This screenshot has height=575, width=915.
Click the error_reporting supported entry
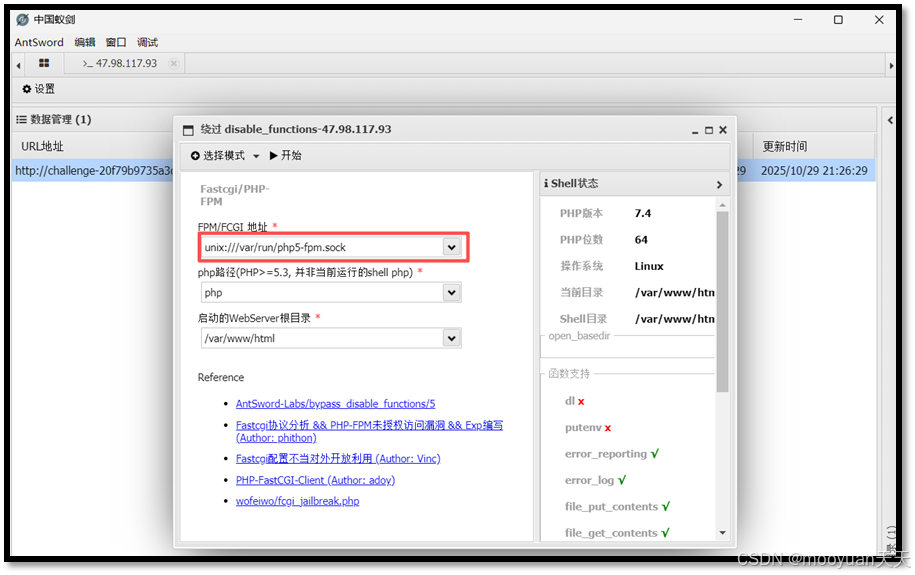pos(612,454)
